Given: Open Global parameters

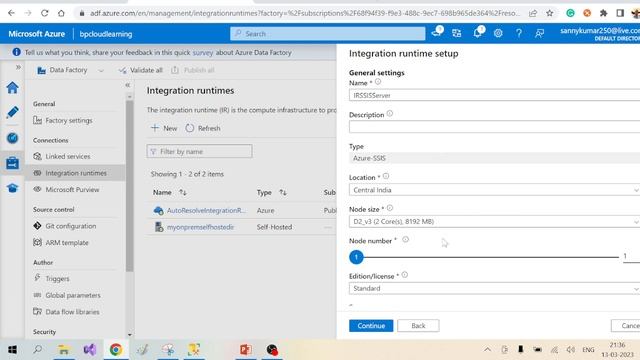Looking at the screenshot, I should (x=73, y=295).
